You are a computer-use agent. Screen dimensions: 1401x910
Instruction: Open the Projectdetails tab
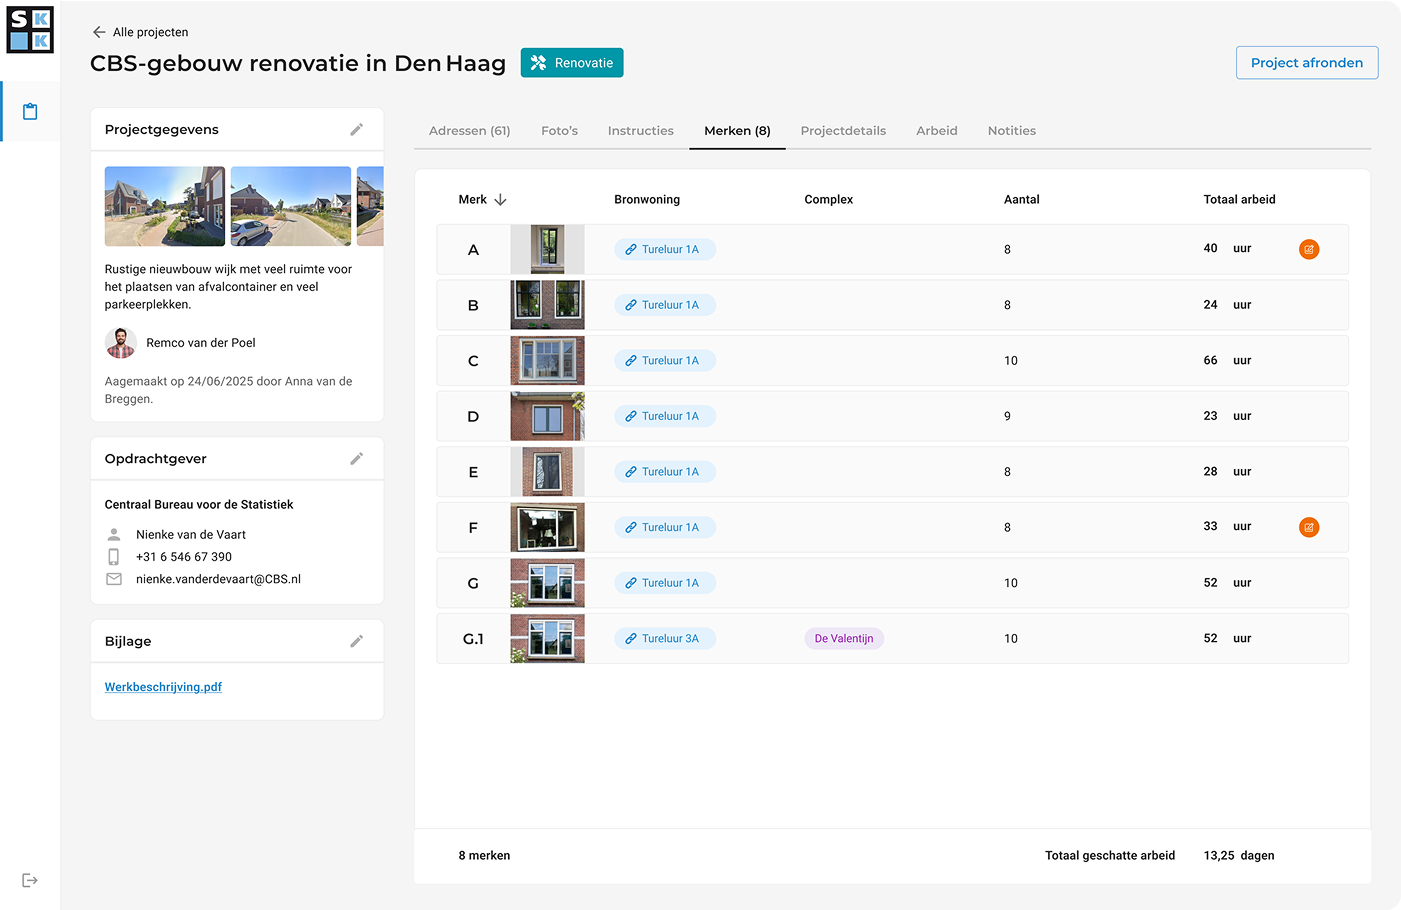843,131
